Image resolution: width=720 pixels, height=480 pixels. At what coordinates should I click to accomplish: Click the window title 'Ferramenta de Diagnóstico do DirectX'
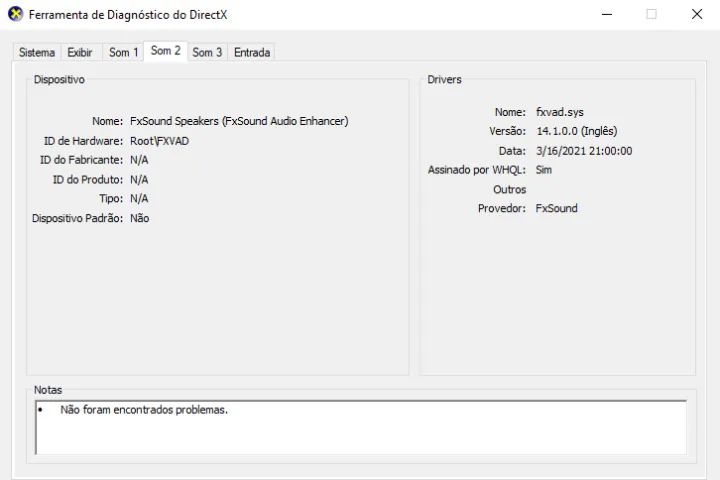[128, 15]
